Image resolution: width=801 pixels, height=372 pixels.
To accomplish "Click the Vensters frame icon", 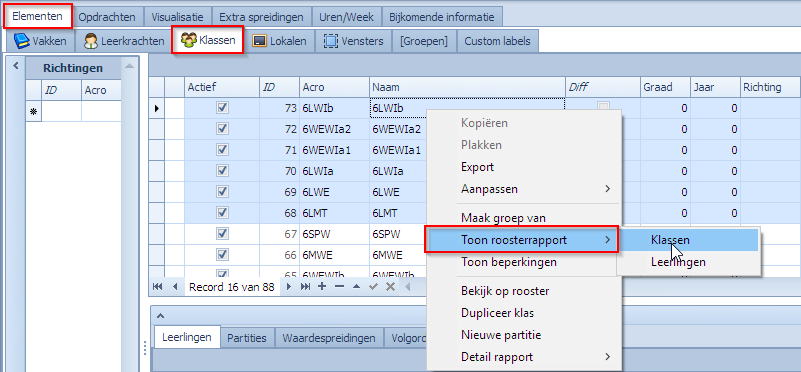I will [x=332, y=41].
